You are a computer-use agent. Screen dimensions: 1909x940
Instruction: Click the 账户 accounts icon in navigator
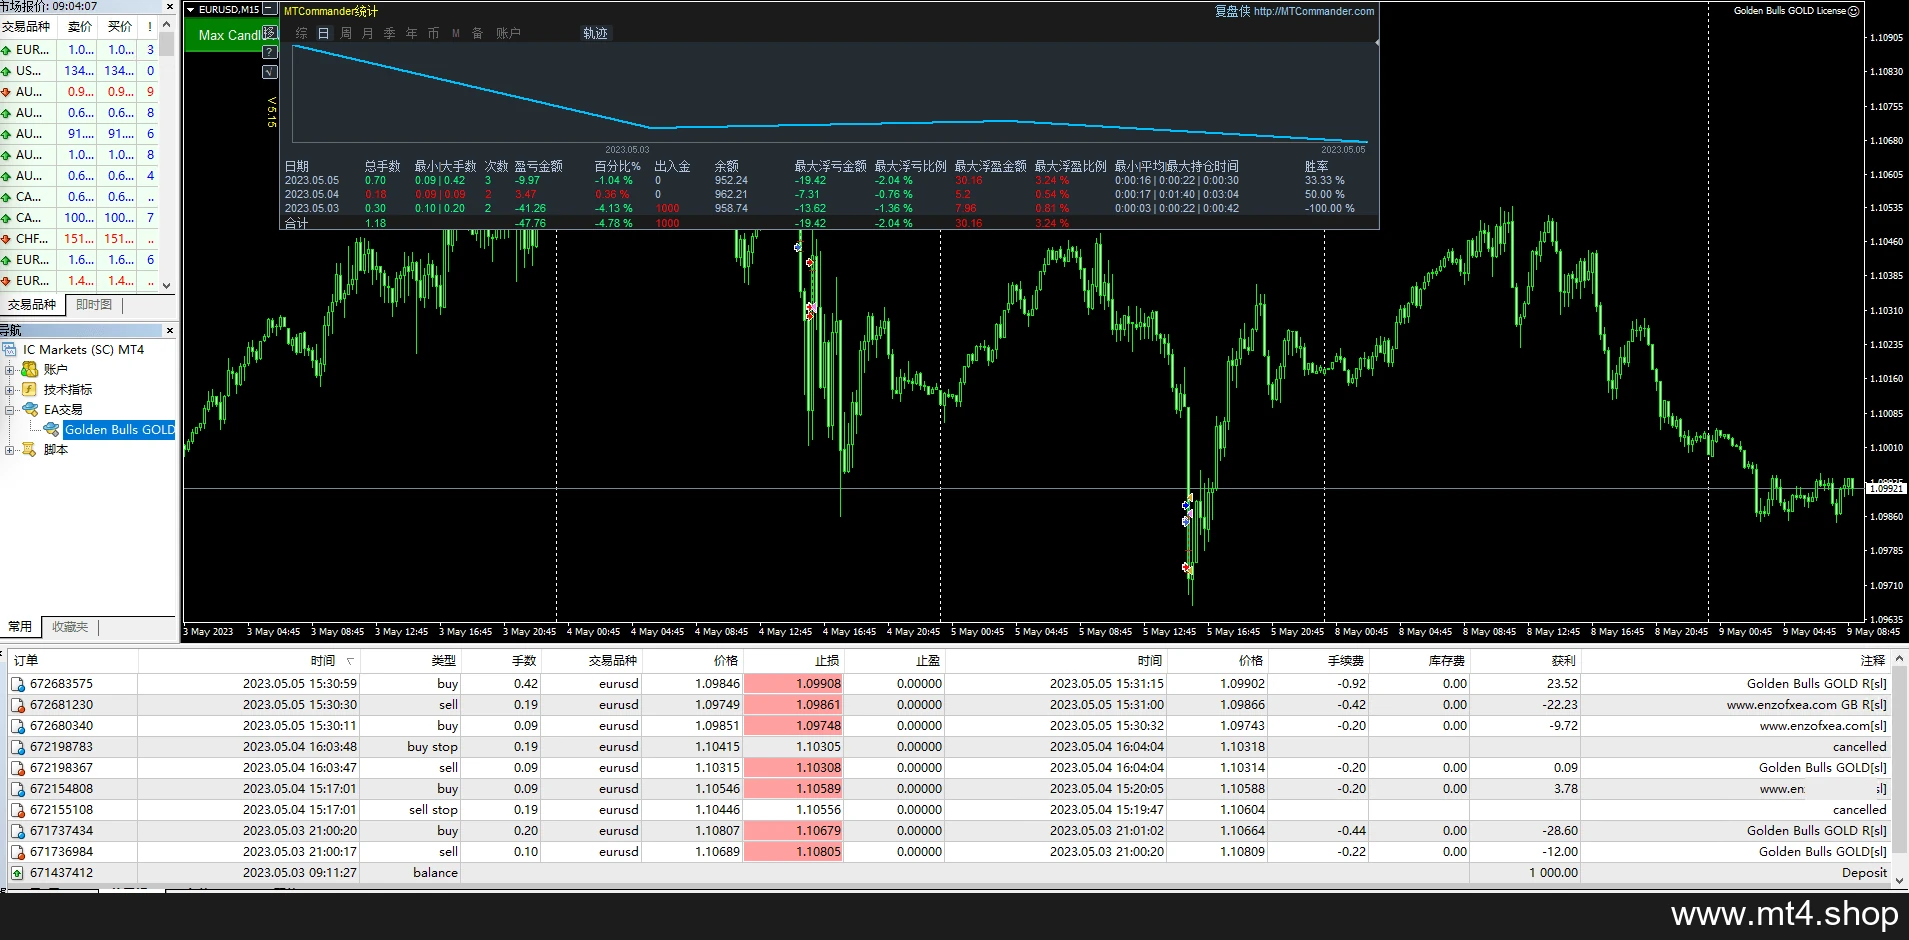[x=30, y=370]
